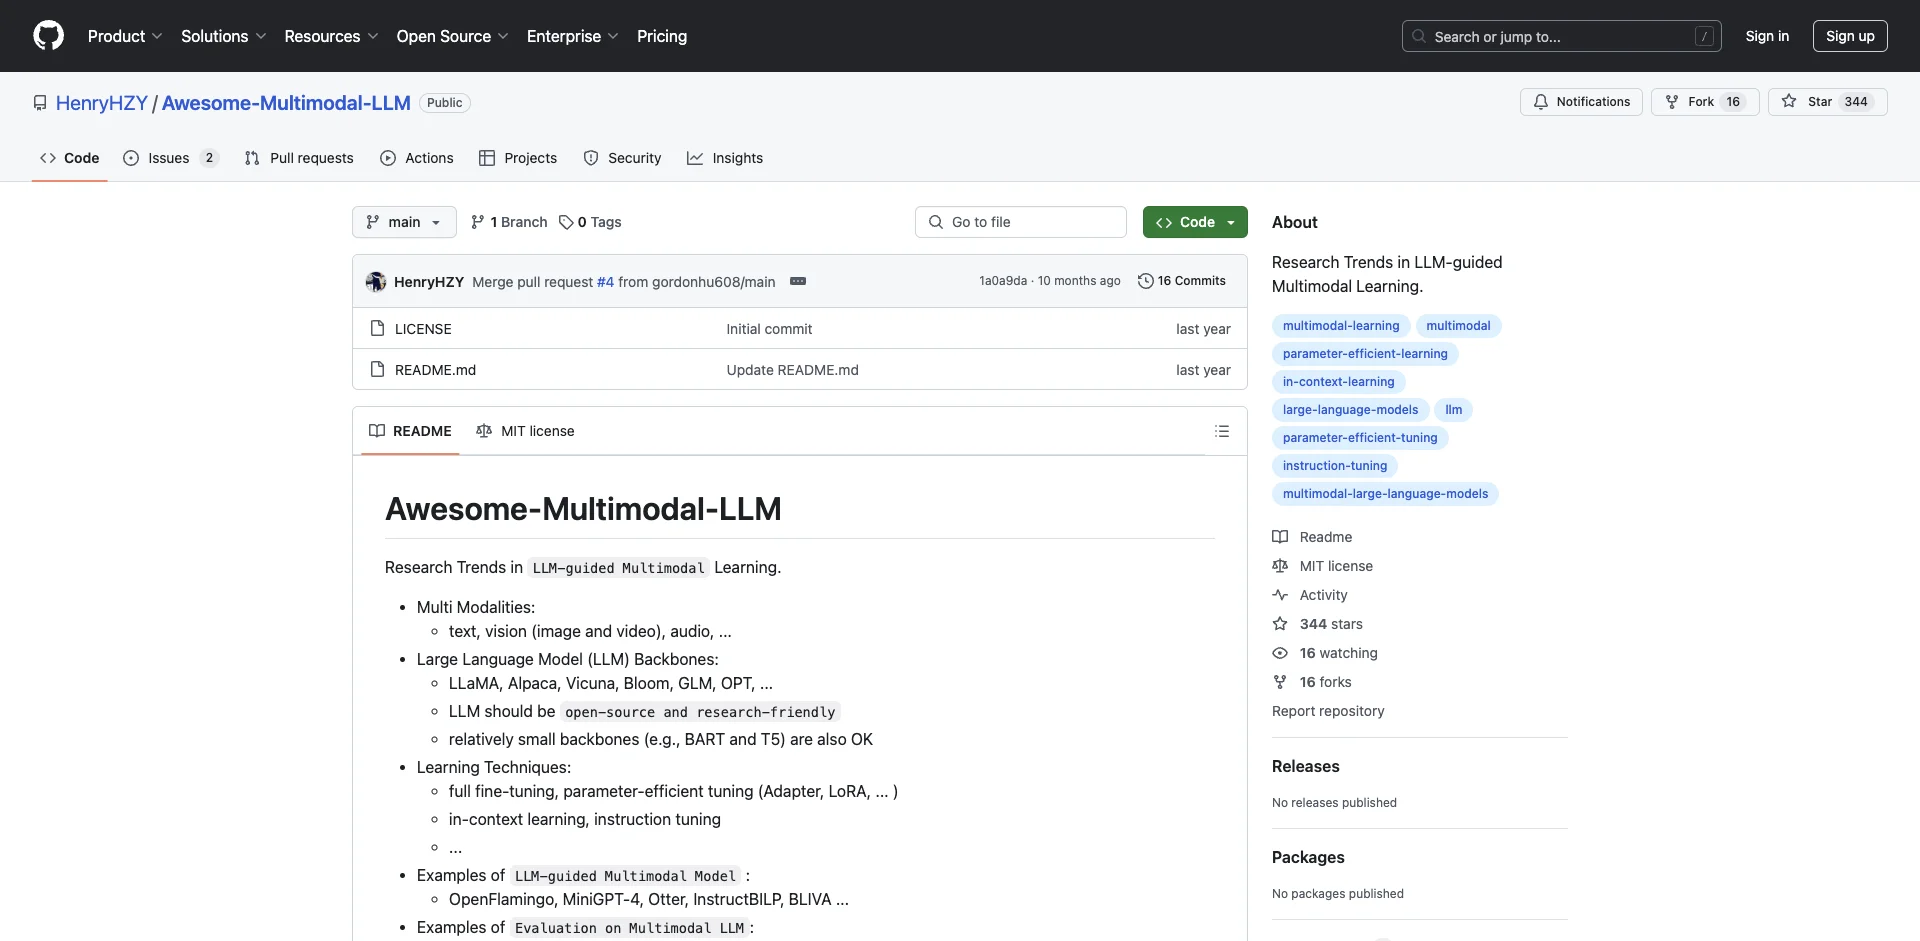The image size is (1920, 941).
Task: Open the multimodal topic tag
Action: pos(1458,326)
